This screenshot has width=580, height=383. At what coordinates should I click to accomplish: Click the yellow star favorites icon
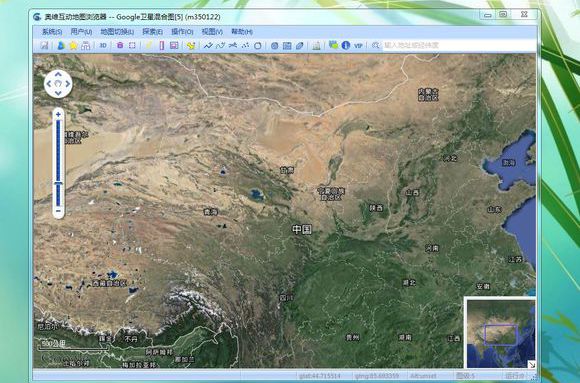coord(74,46)
